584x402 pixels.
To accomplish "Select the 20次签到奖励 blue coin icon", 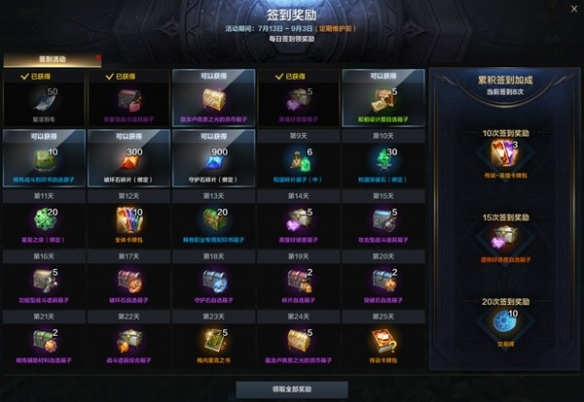I will [x=505, y=322].
